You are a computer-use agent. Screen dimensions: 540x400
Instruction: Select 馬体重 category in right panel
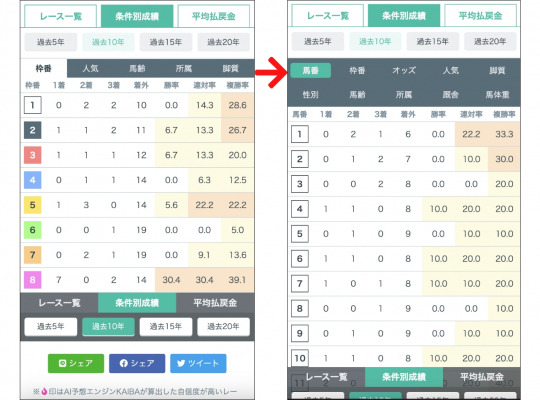click(x=497, y=95)
